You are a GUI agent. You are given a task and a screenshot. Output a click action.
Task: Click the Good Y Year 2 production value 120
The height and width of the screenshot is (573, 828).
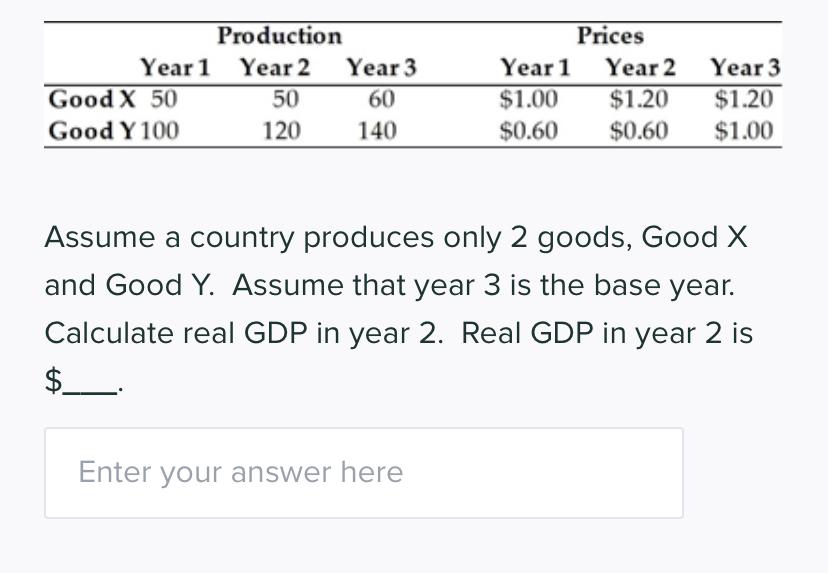(x=281, y=130)
